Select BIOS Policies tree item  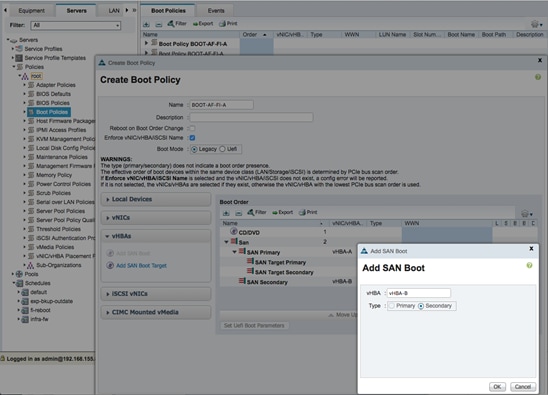pos(53,103)
